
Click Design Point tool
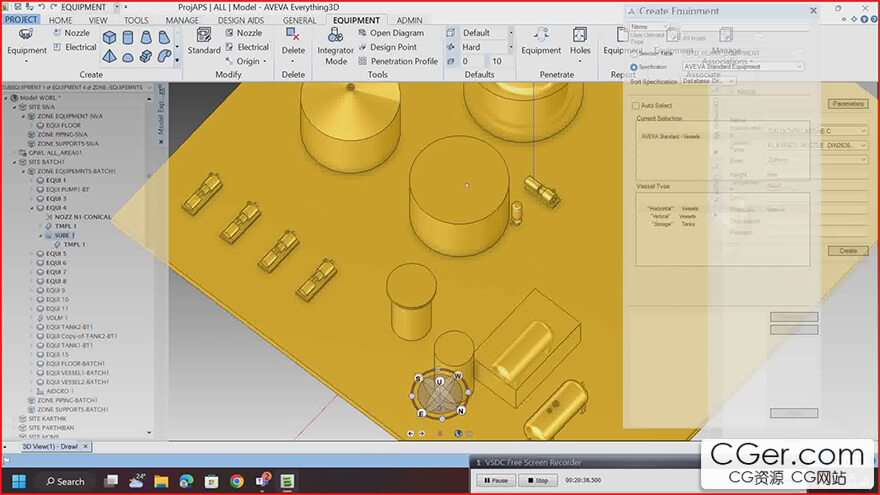[x=387, y=47]
